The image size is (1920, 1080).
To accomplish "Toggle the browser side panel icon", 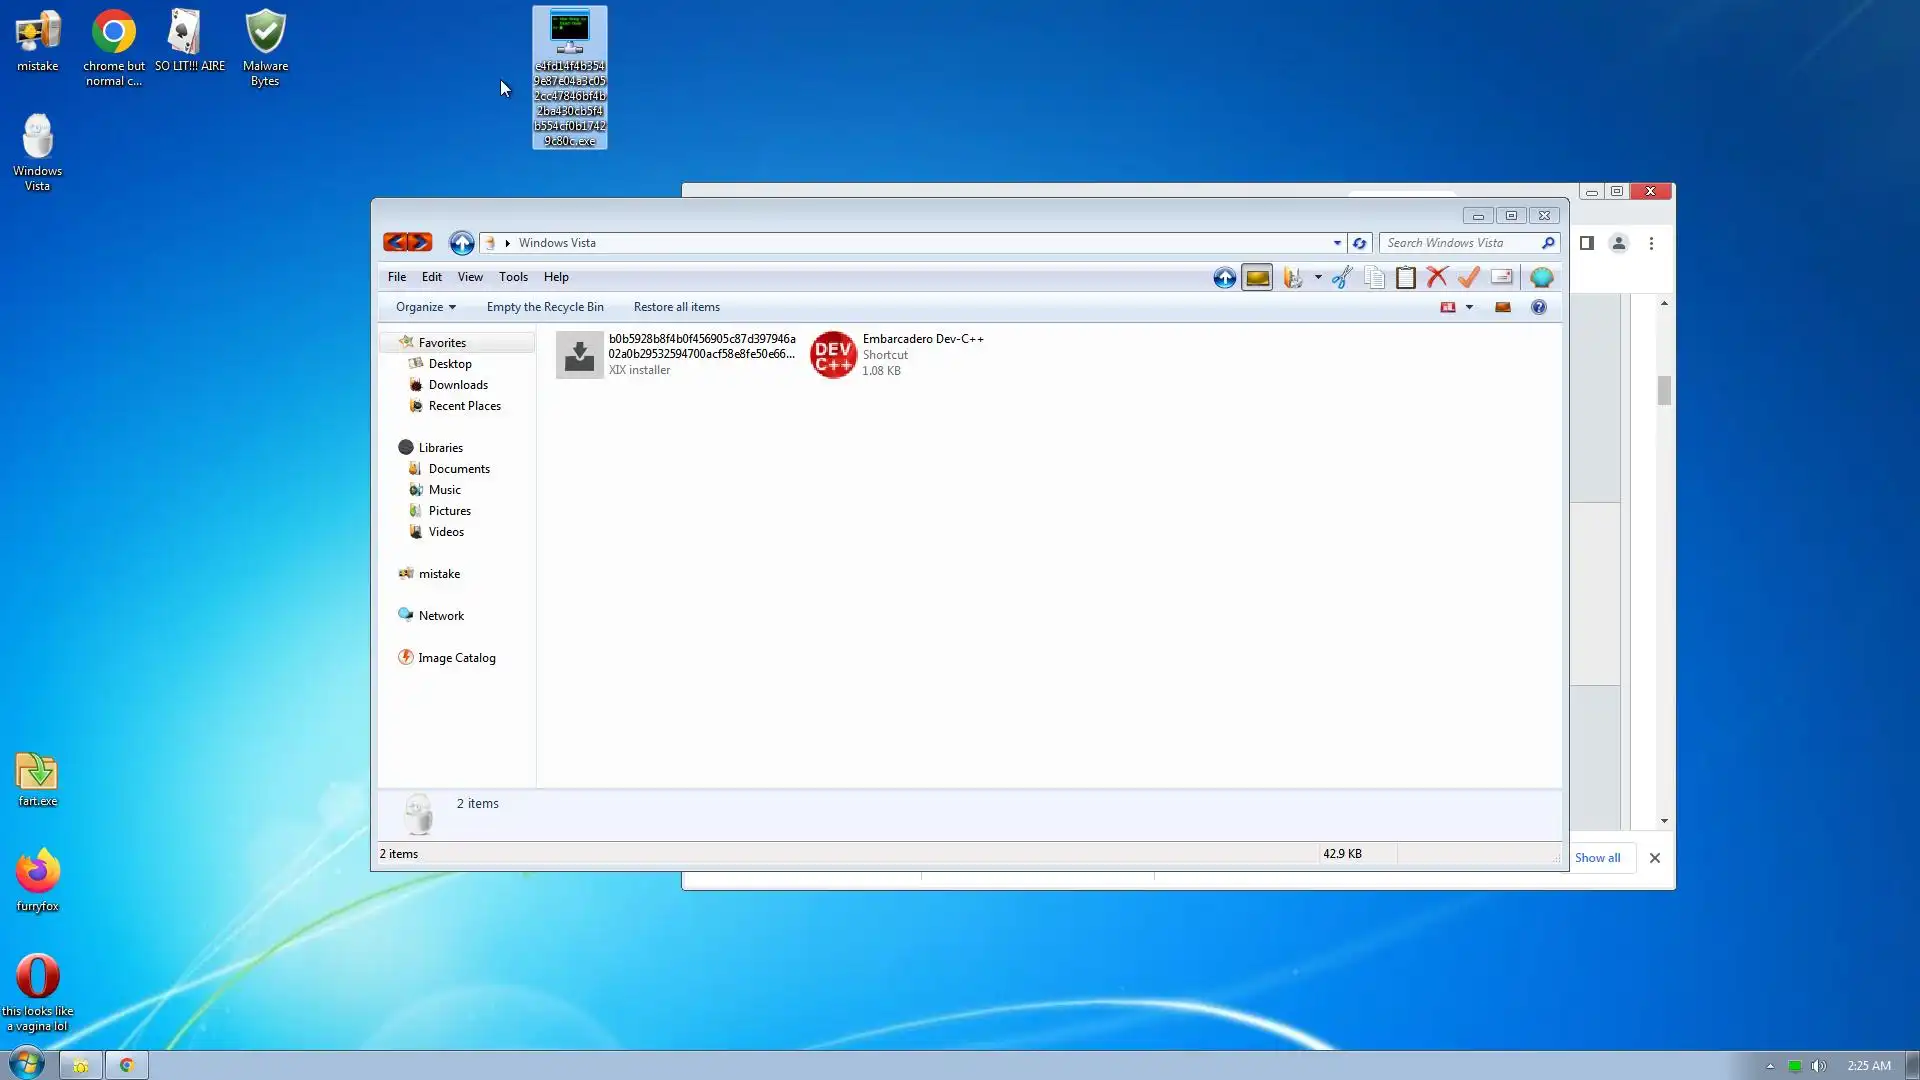I will click(1586, 243).
